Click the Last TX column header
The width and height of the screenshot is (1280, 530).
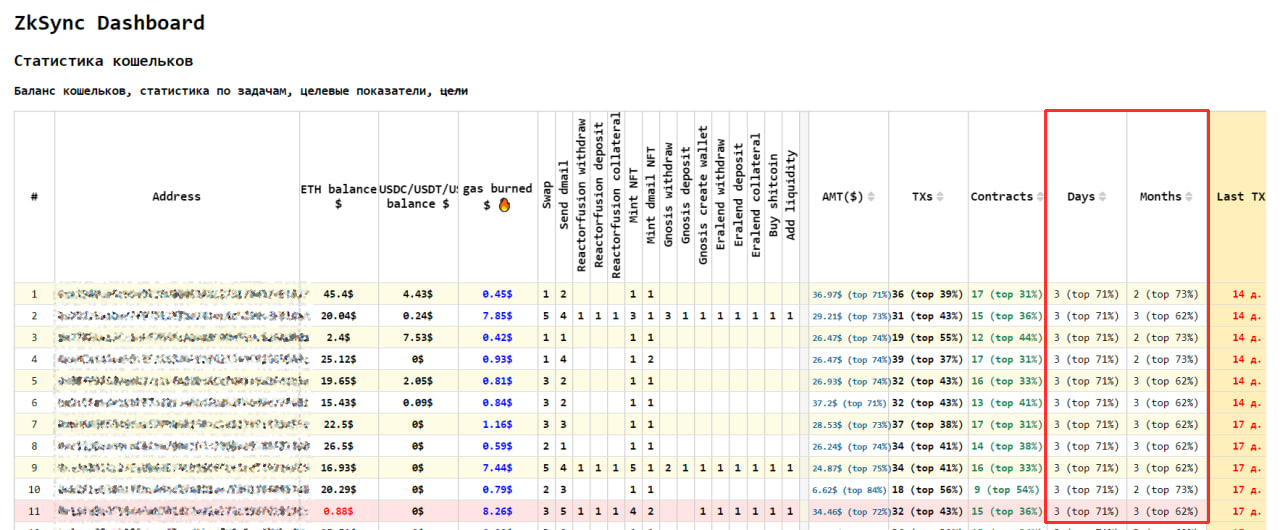coord(1240,197)
